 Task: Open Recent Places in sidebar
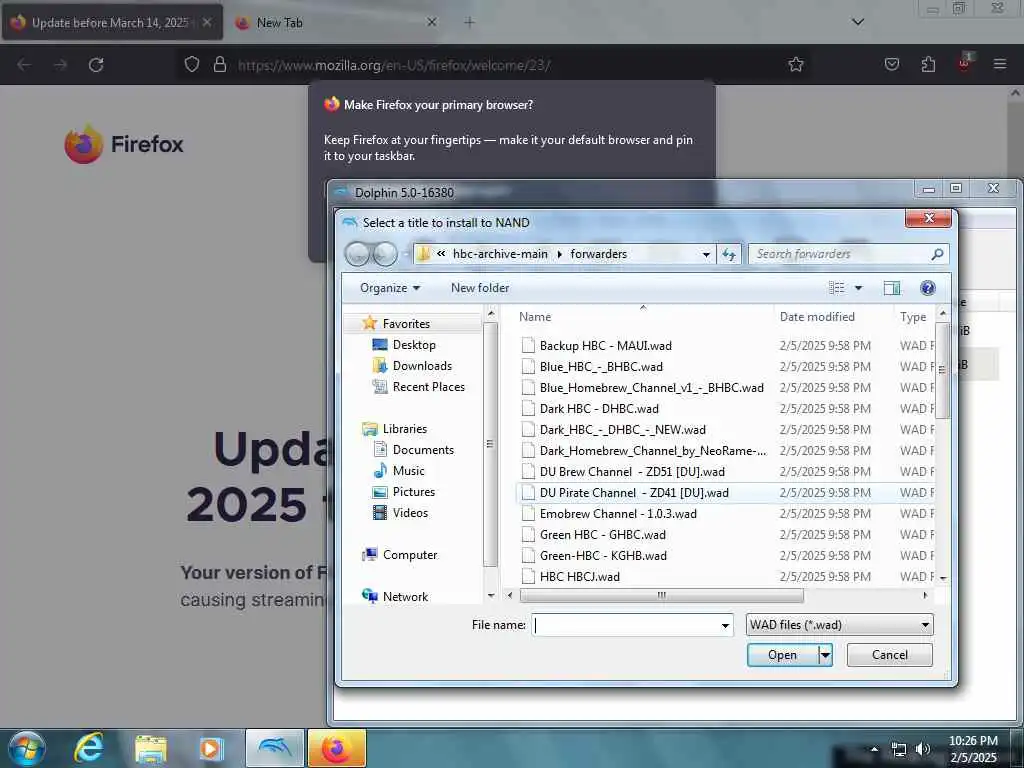pyautogui.click(x=428, y=387)
